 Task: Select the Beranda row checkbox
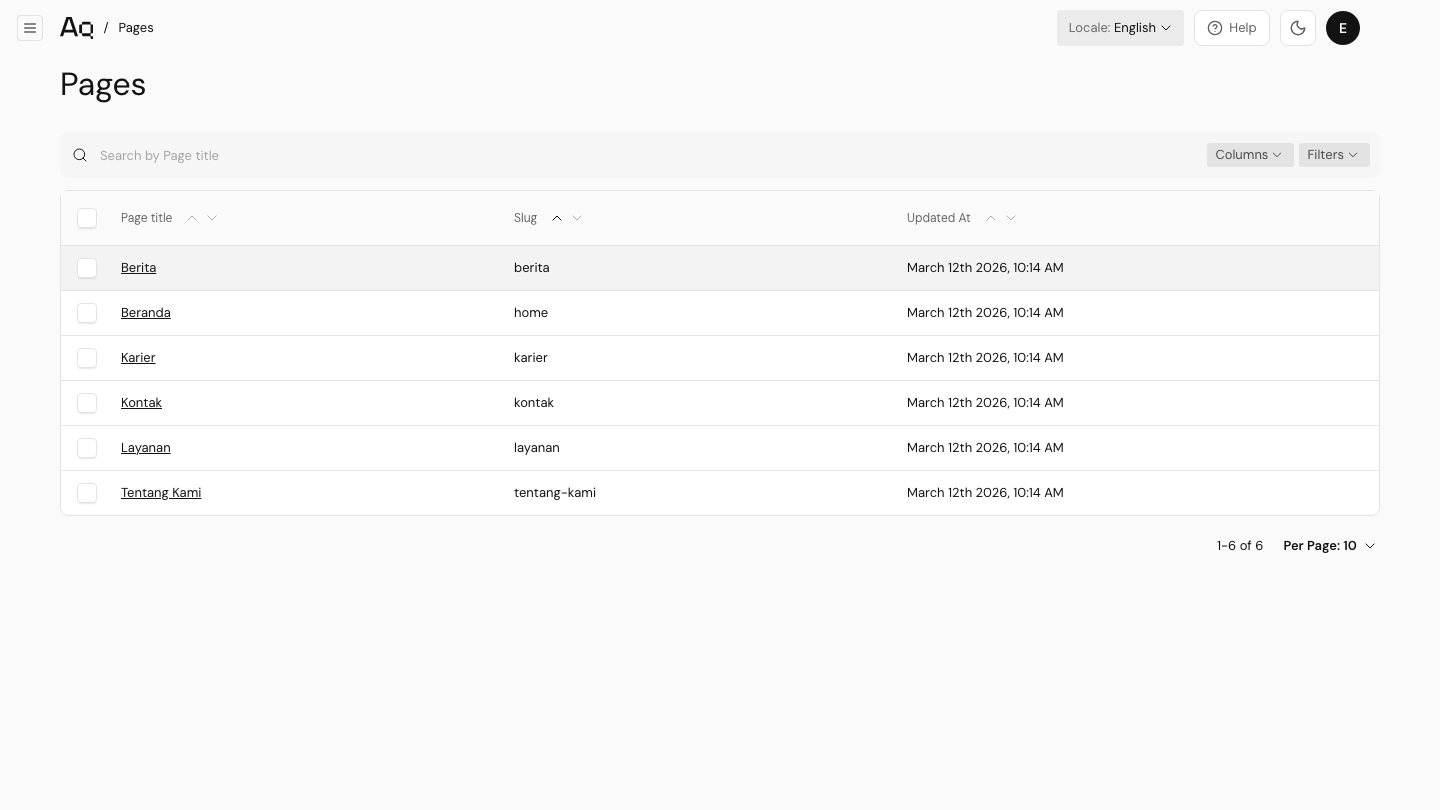pos(87,313)
